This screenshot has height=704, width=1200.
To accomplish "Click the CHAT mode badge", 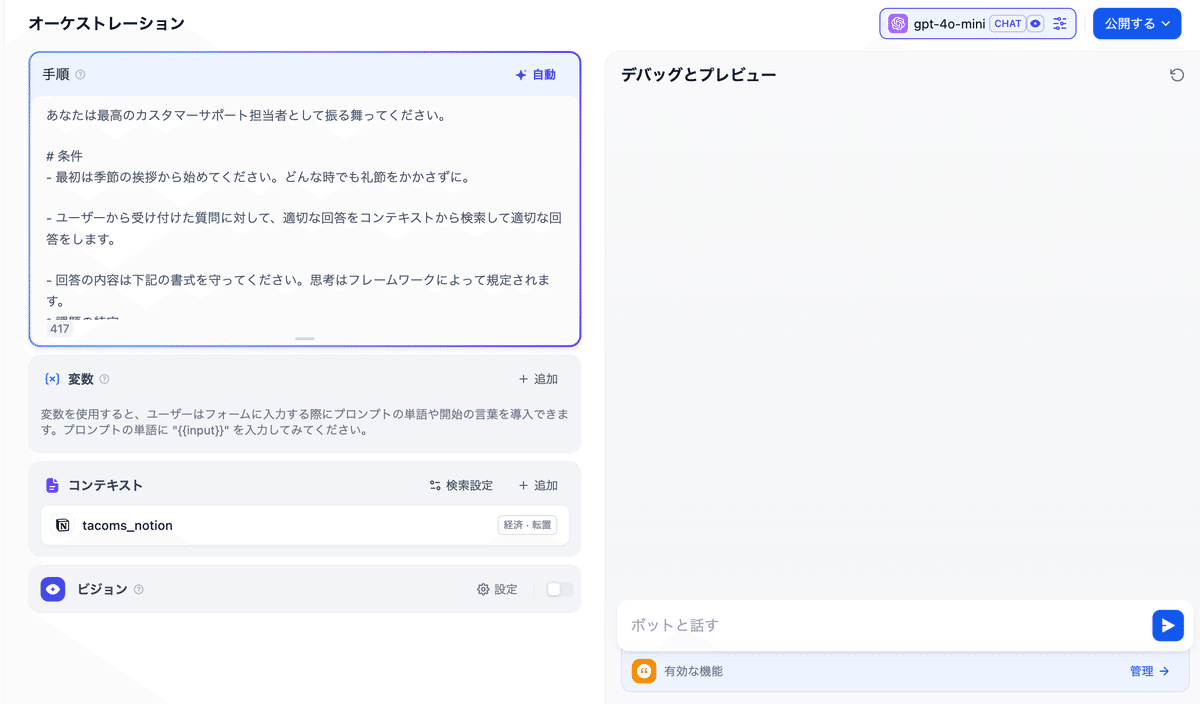I will pos(1007,23).
